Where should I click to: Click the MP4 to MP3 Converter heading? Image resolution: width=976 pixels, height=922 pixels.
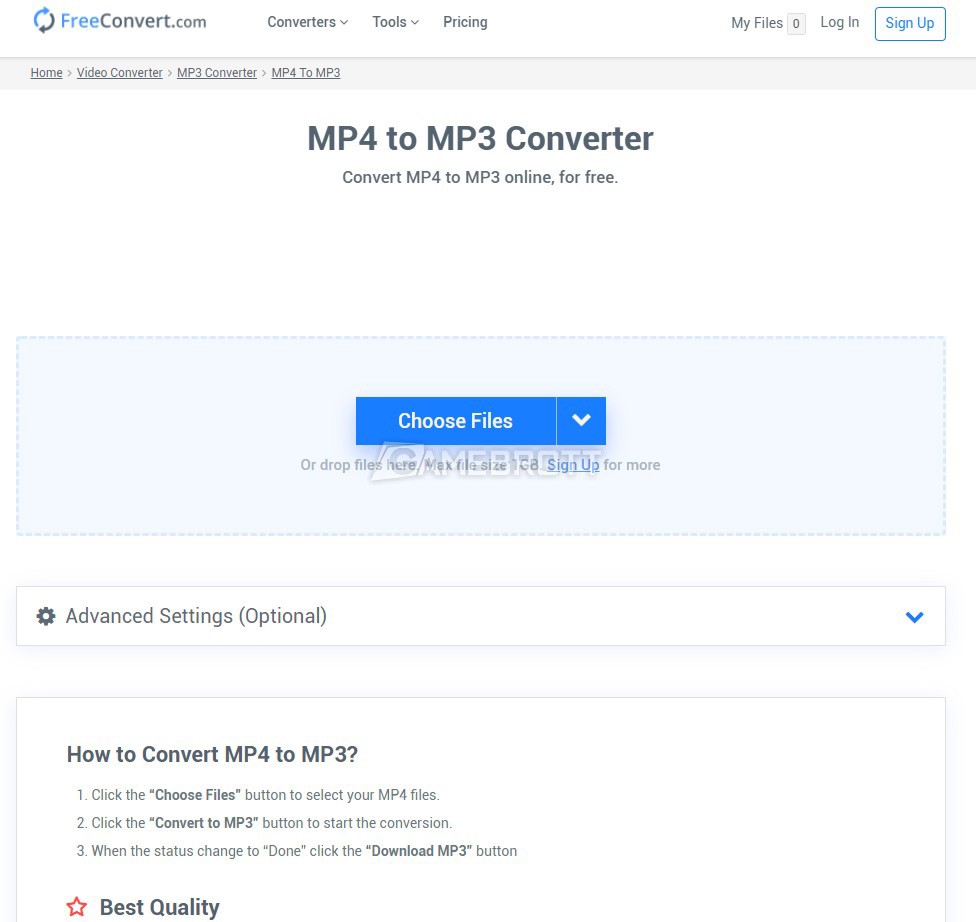pos(480,138)
